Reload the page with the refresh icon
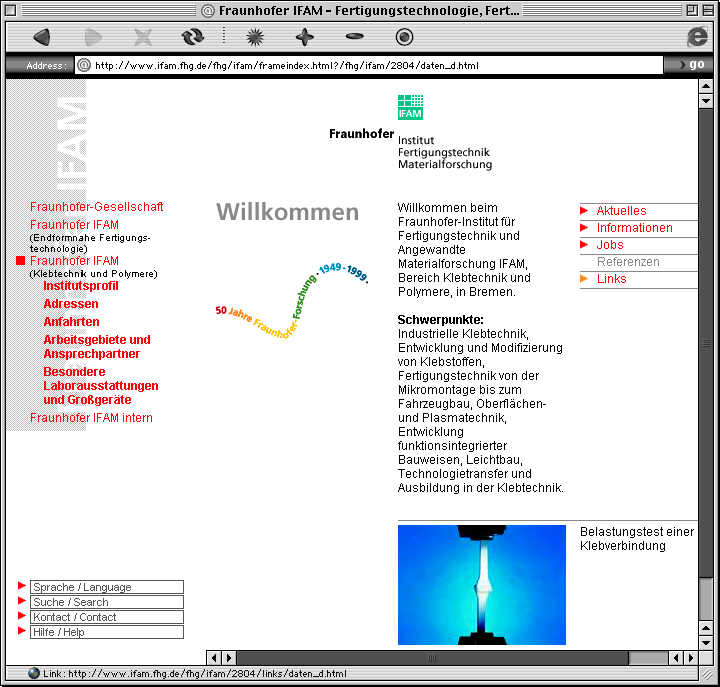This screenshot has width=720, height=687. click(x=193, y=37)
